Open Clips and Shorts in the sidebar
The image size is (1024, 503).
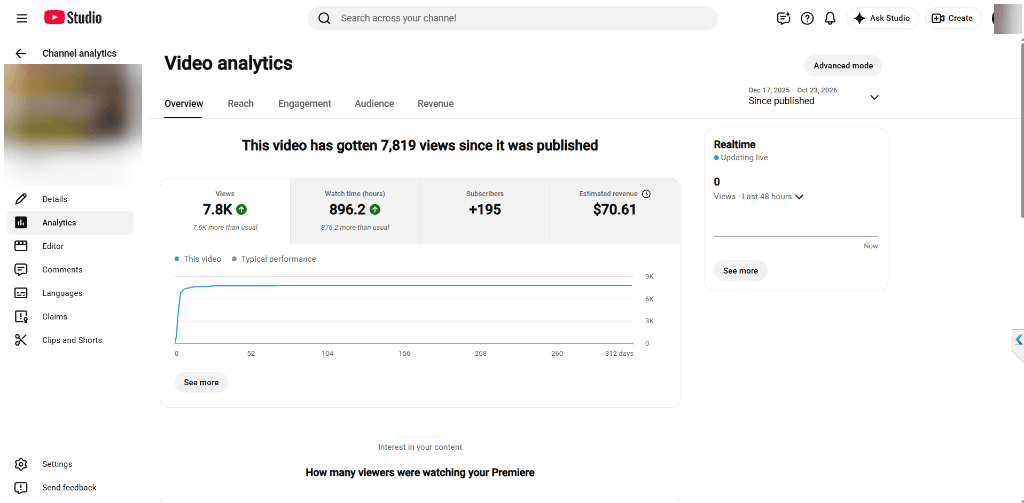pos(71,340)
